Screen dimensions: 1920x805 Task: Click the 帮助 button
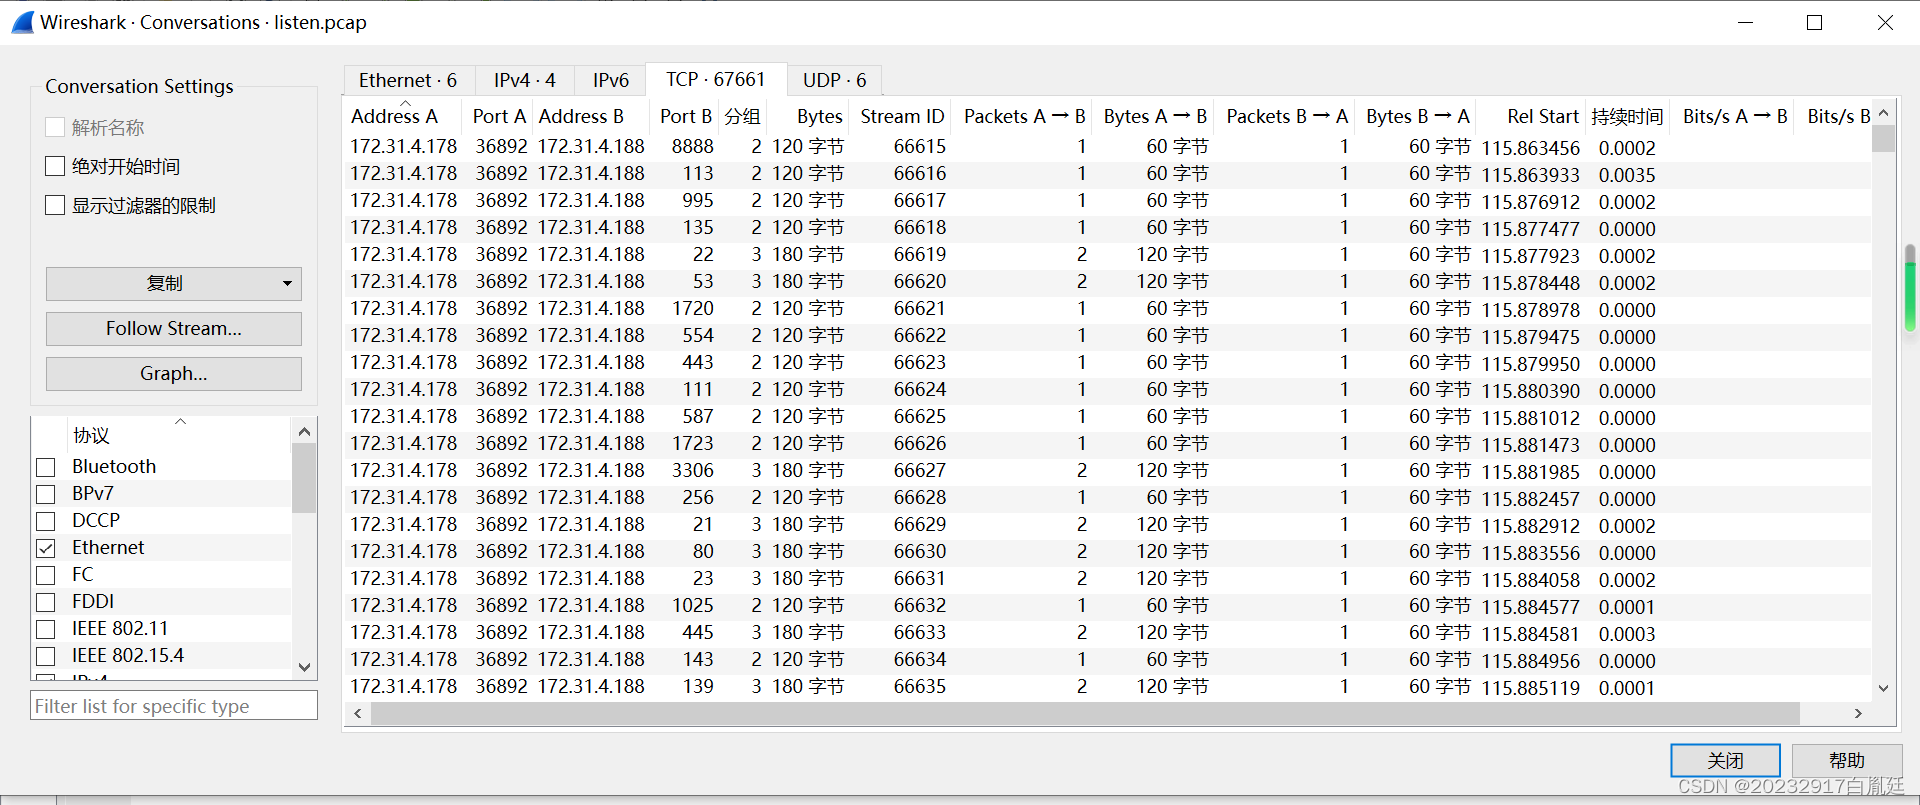tap(1847, 760)
